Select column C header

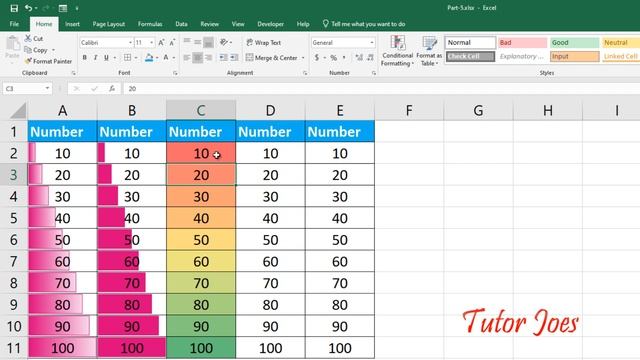coord(201,110)
